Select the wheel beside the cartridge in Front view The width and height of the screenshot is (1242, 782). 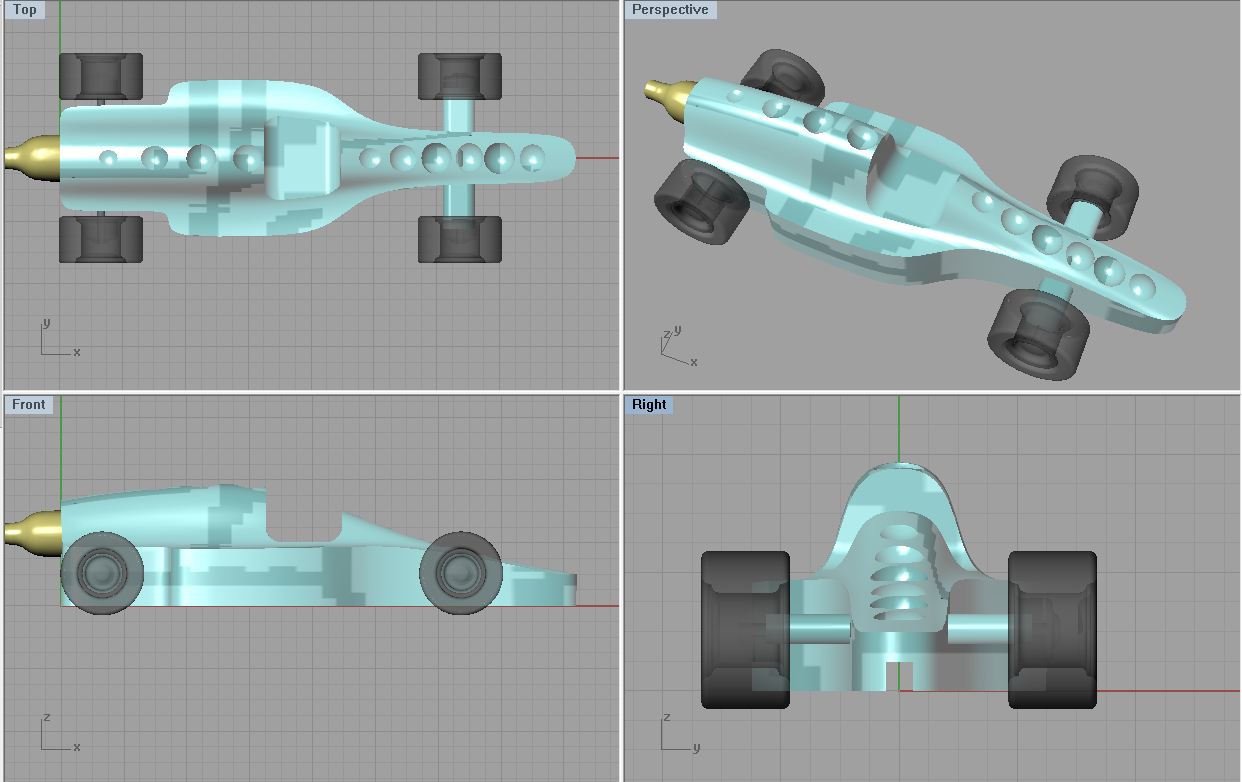pyautogui.click(x=101, y=574)
